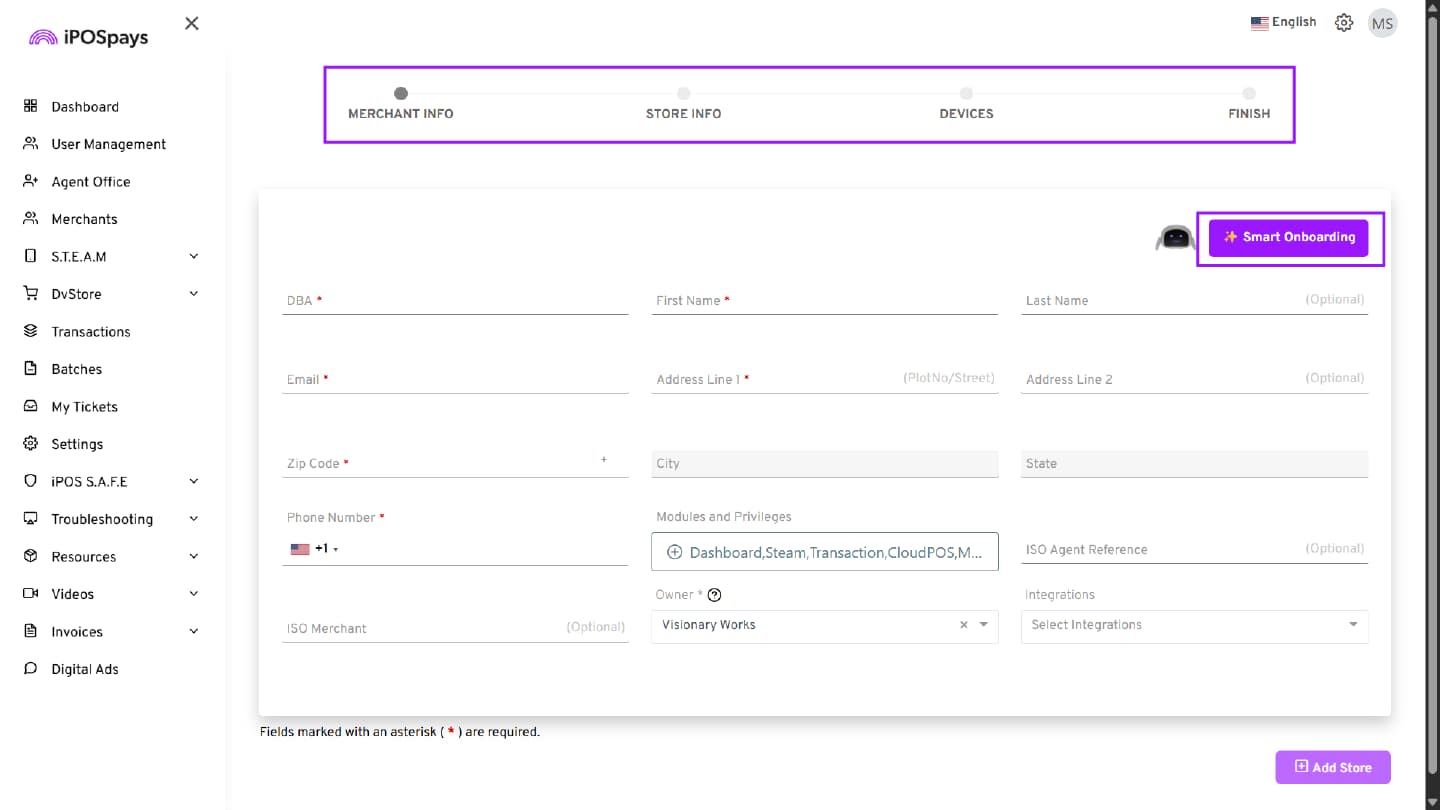Click the Owner help question mark icon
This screenshot has width=1440, height=810.
tap(714, 595)
